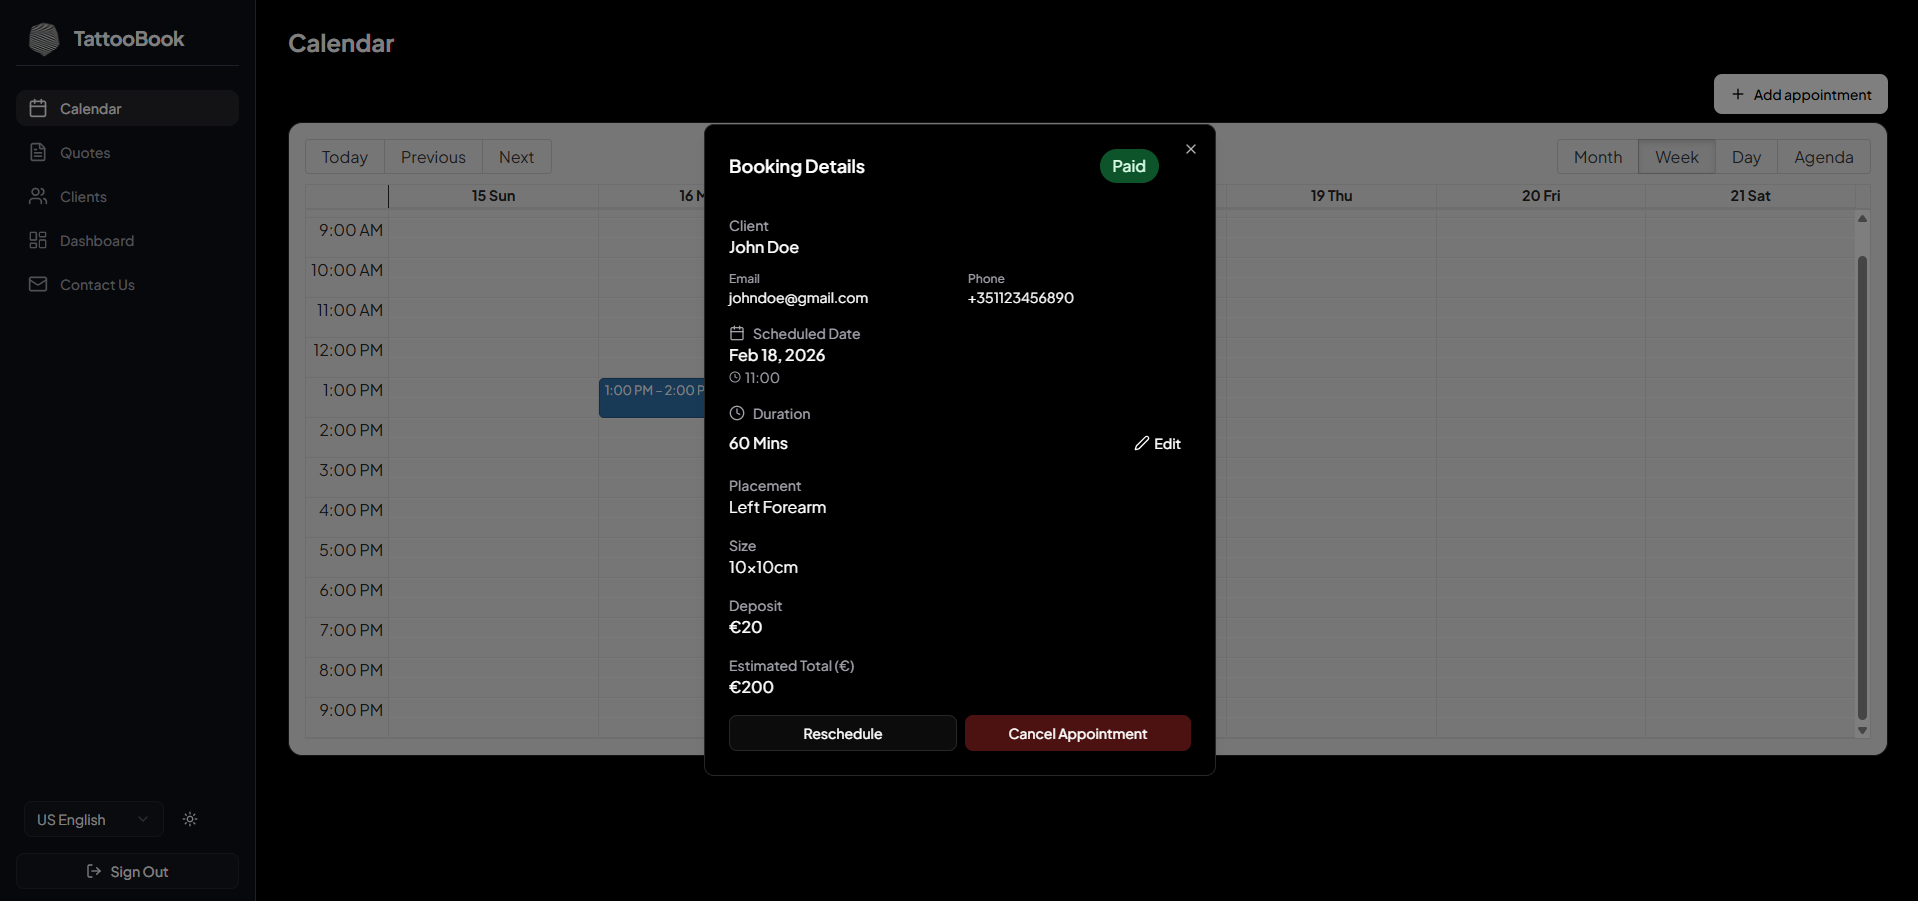Toggle the Paid status badge
Image resolution: width=1918 pixels, height=901 pixels.
tap(1128, 165)
